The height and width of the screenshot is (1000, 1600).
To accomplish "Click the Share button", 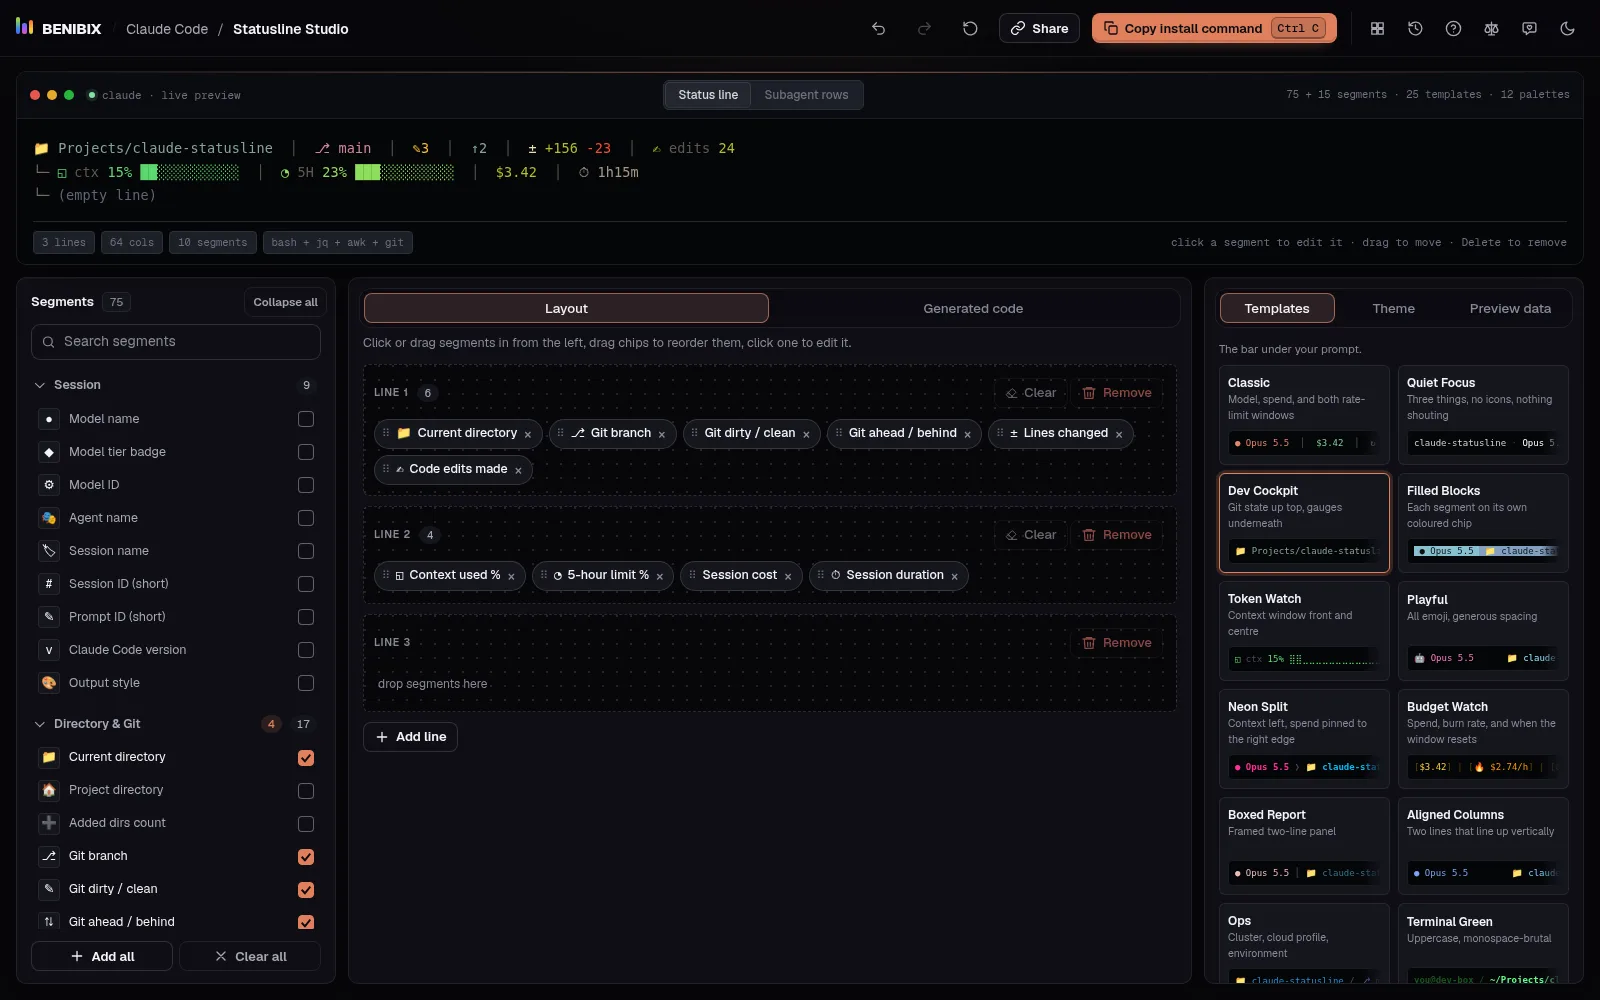I will point(1039,28).
